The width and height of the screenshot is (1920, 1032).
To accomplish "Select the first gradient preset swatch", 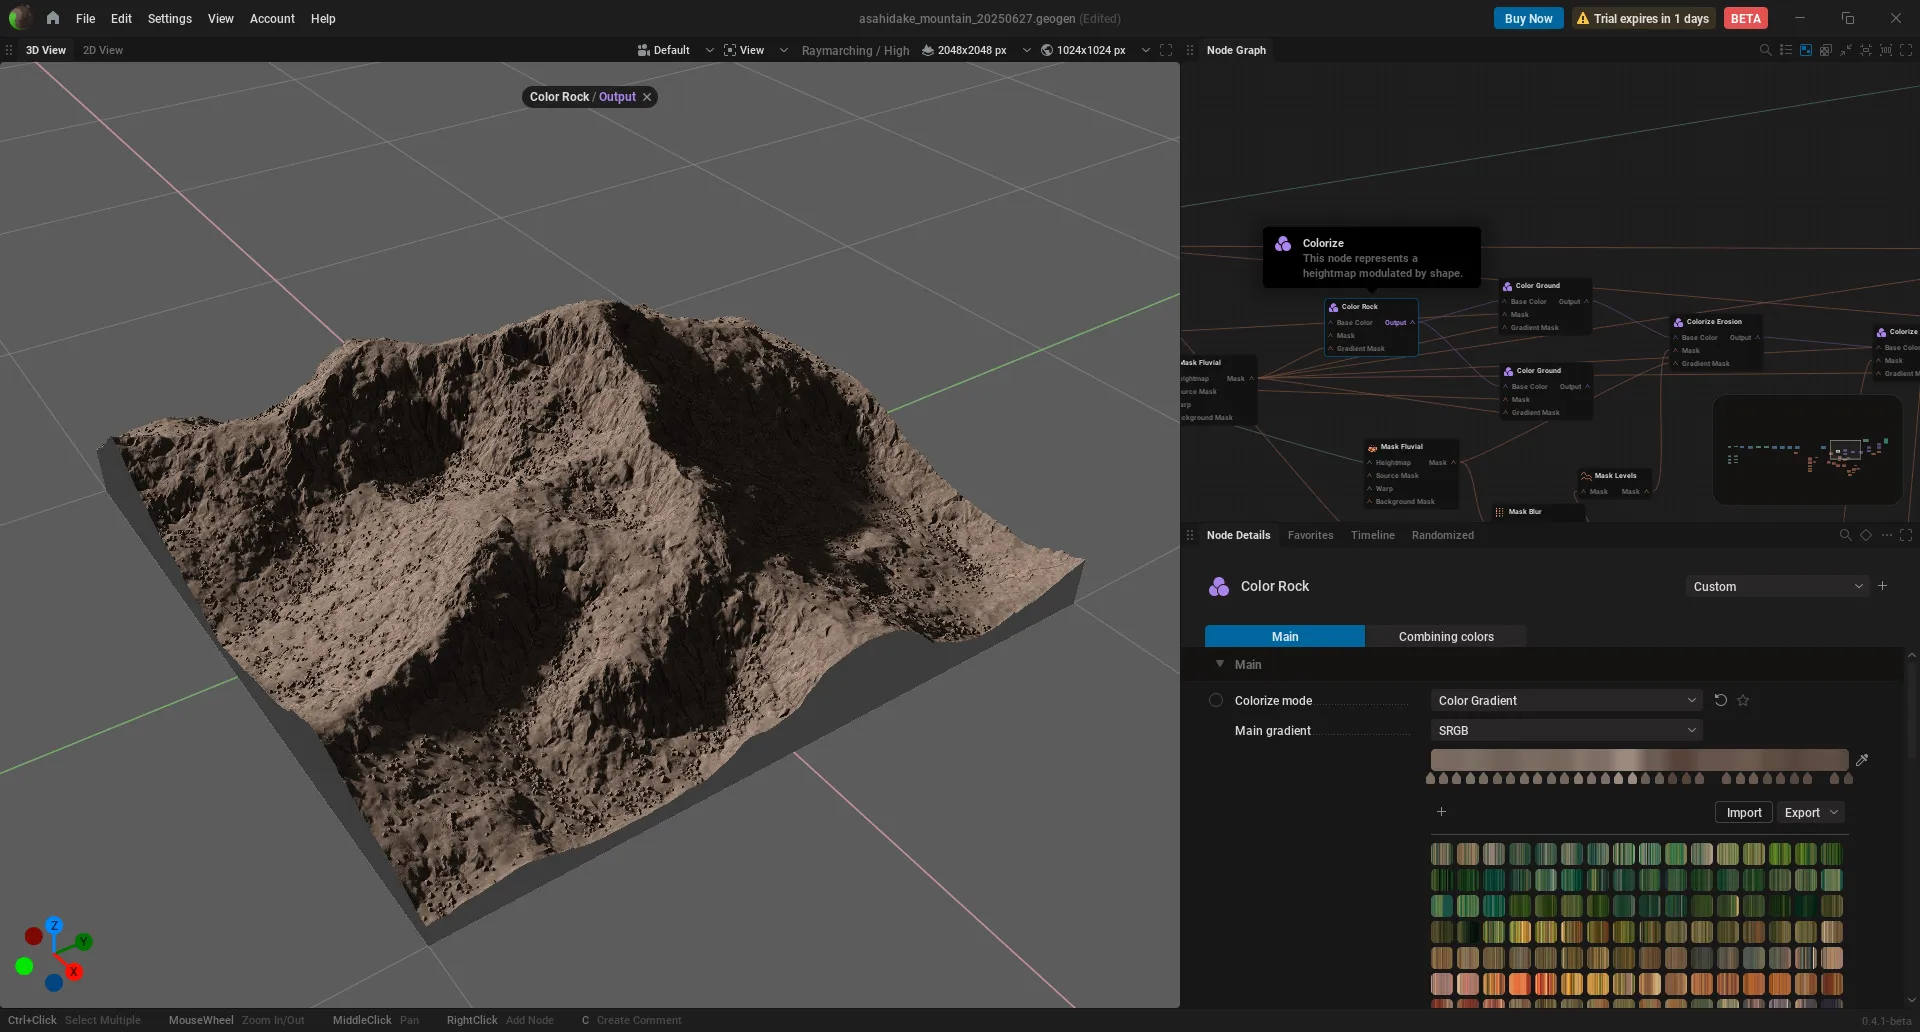I will coord(1441,854).
